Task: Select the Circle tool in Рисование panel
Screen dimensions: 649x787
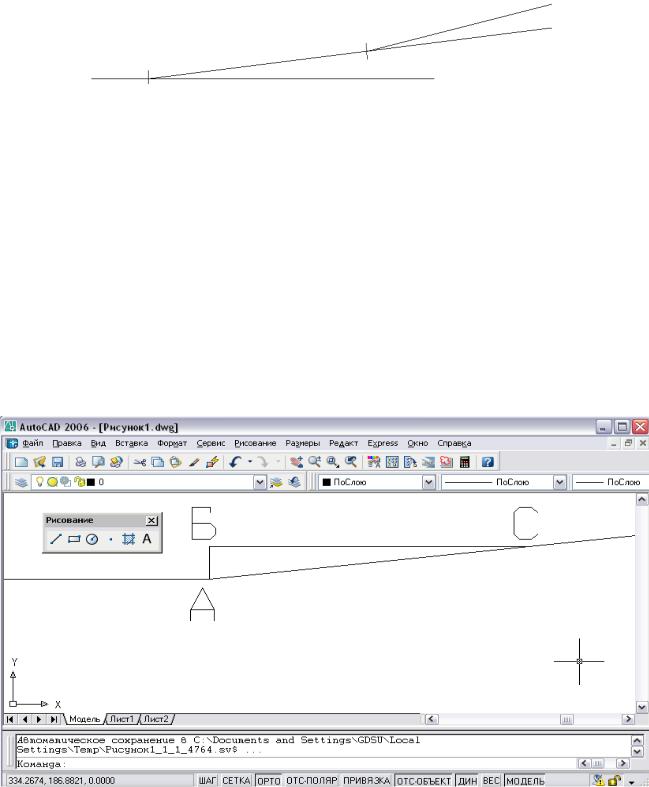Action: [x=92, y=539]
